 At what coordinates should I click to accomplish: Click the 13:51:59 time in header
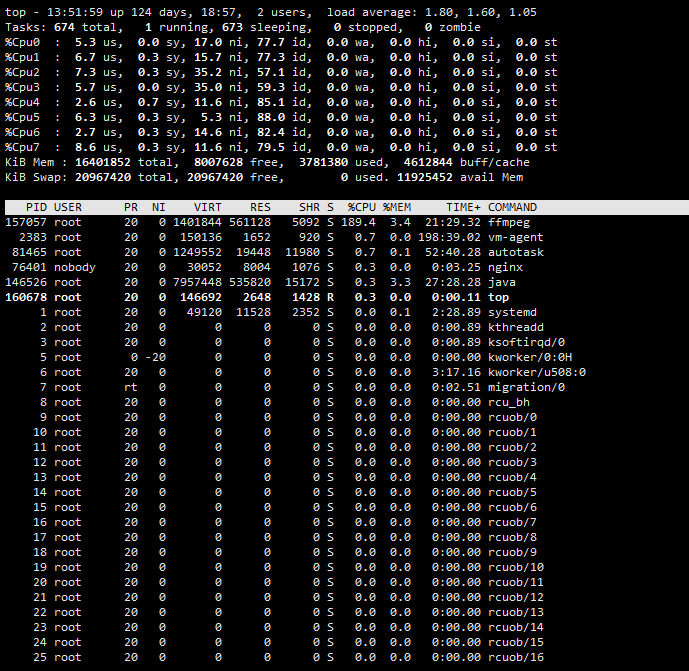pos(75,12)
